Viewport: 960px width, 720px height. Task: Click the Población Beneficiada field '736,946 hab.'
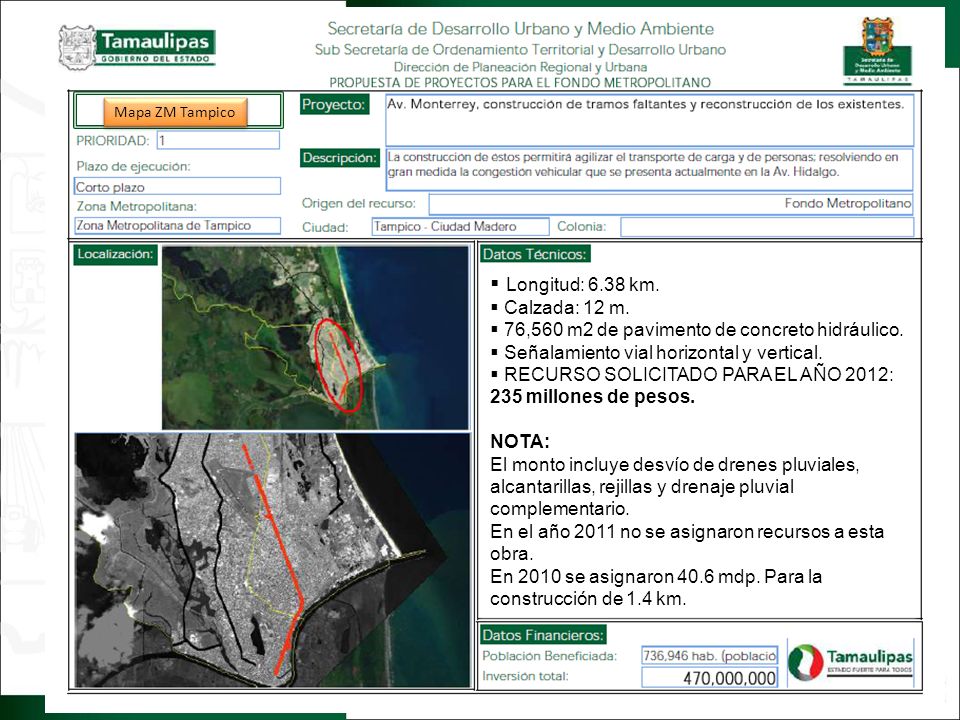[710, 655]
